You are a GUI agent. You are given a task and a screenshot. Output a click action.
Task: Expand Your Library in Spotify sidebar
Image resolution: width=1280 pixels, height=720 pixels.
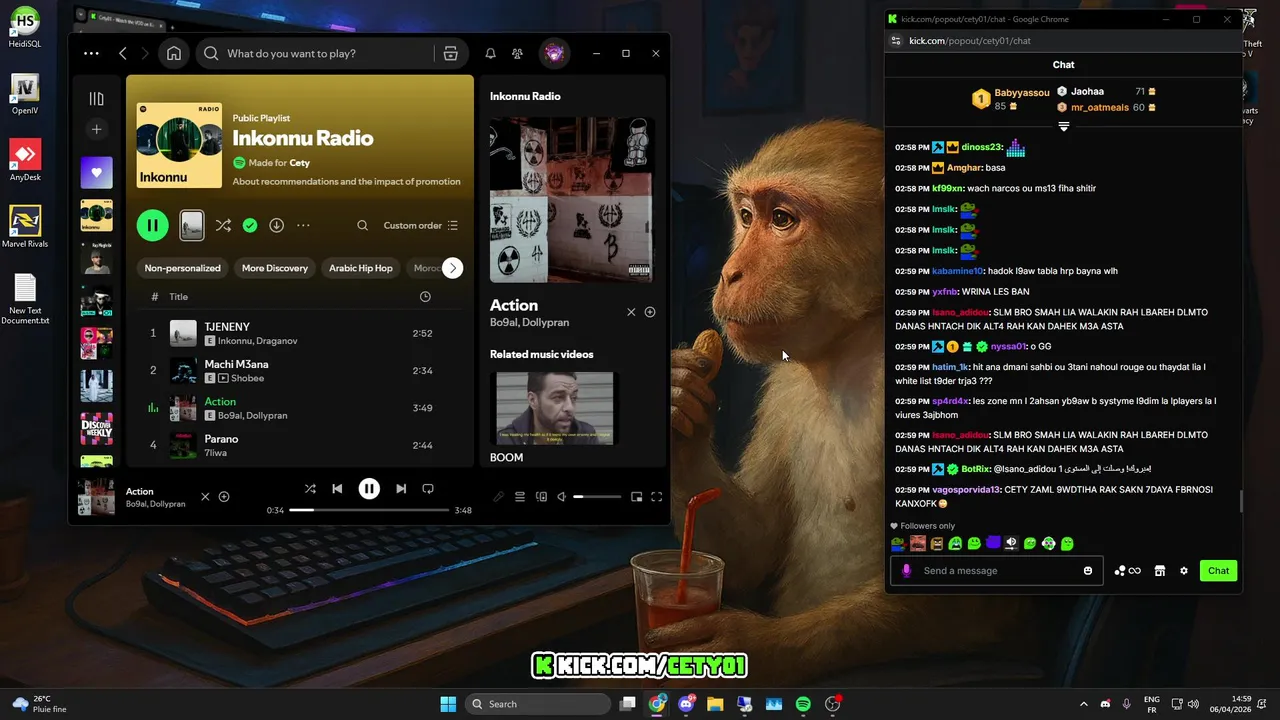click(x=96, y=98)
